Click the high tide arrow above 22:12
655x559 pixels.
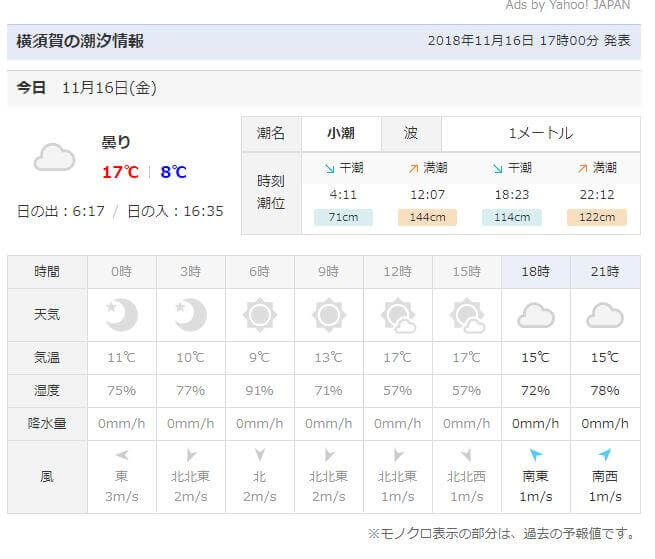[x=583, y=168]
